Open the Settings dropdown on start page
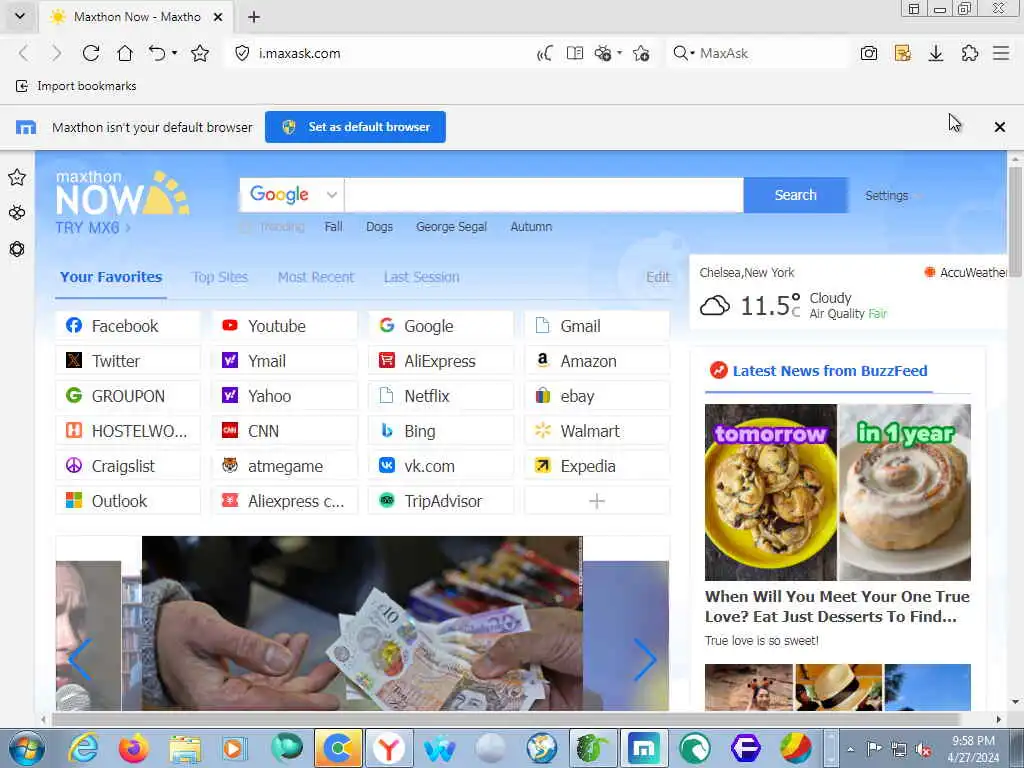This screenshot has height=768, width=1024. [892, 195]
